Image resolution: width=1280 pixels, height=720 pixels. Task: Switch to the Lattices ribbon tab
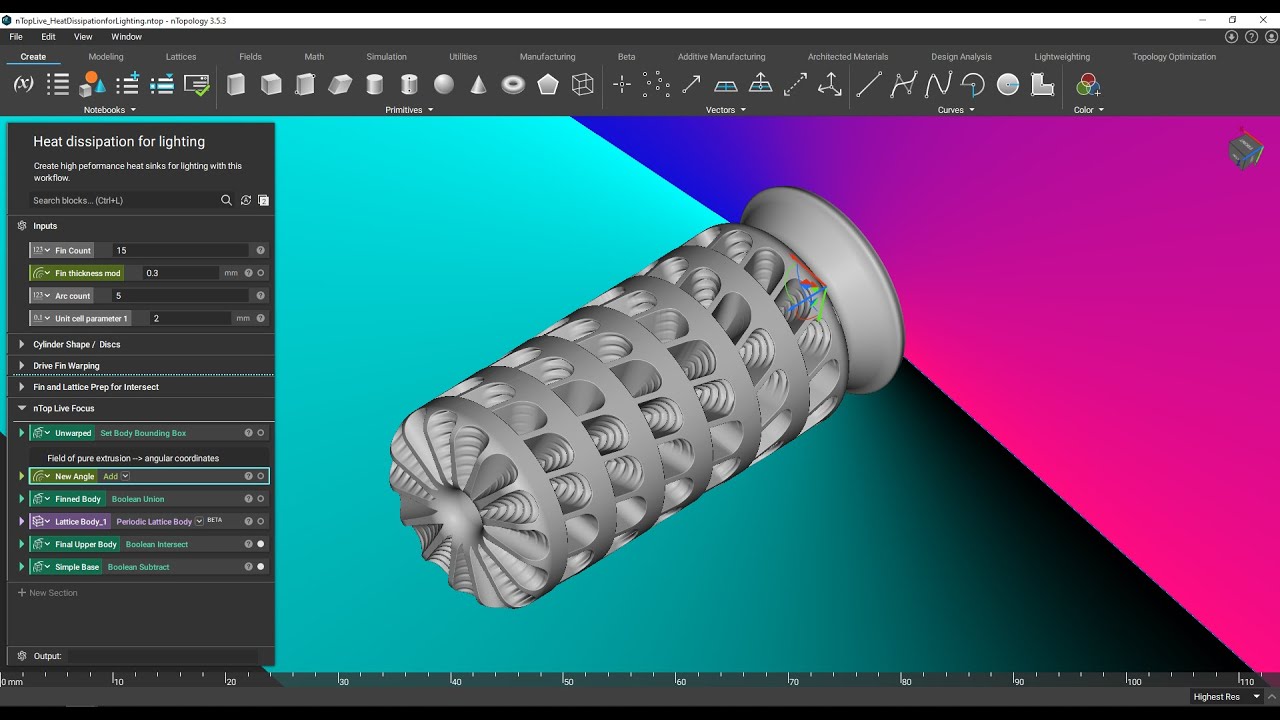pyautogui.click(x=181, y=57)
